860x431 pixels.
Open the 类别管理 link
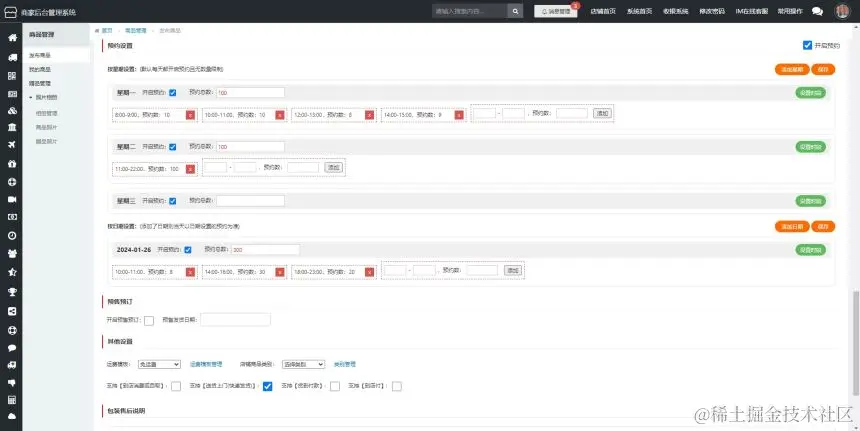pyautogui.click(x=345, y=364)
